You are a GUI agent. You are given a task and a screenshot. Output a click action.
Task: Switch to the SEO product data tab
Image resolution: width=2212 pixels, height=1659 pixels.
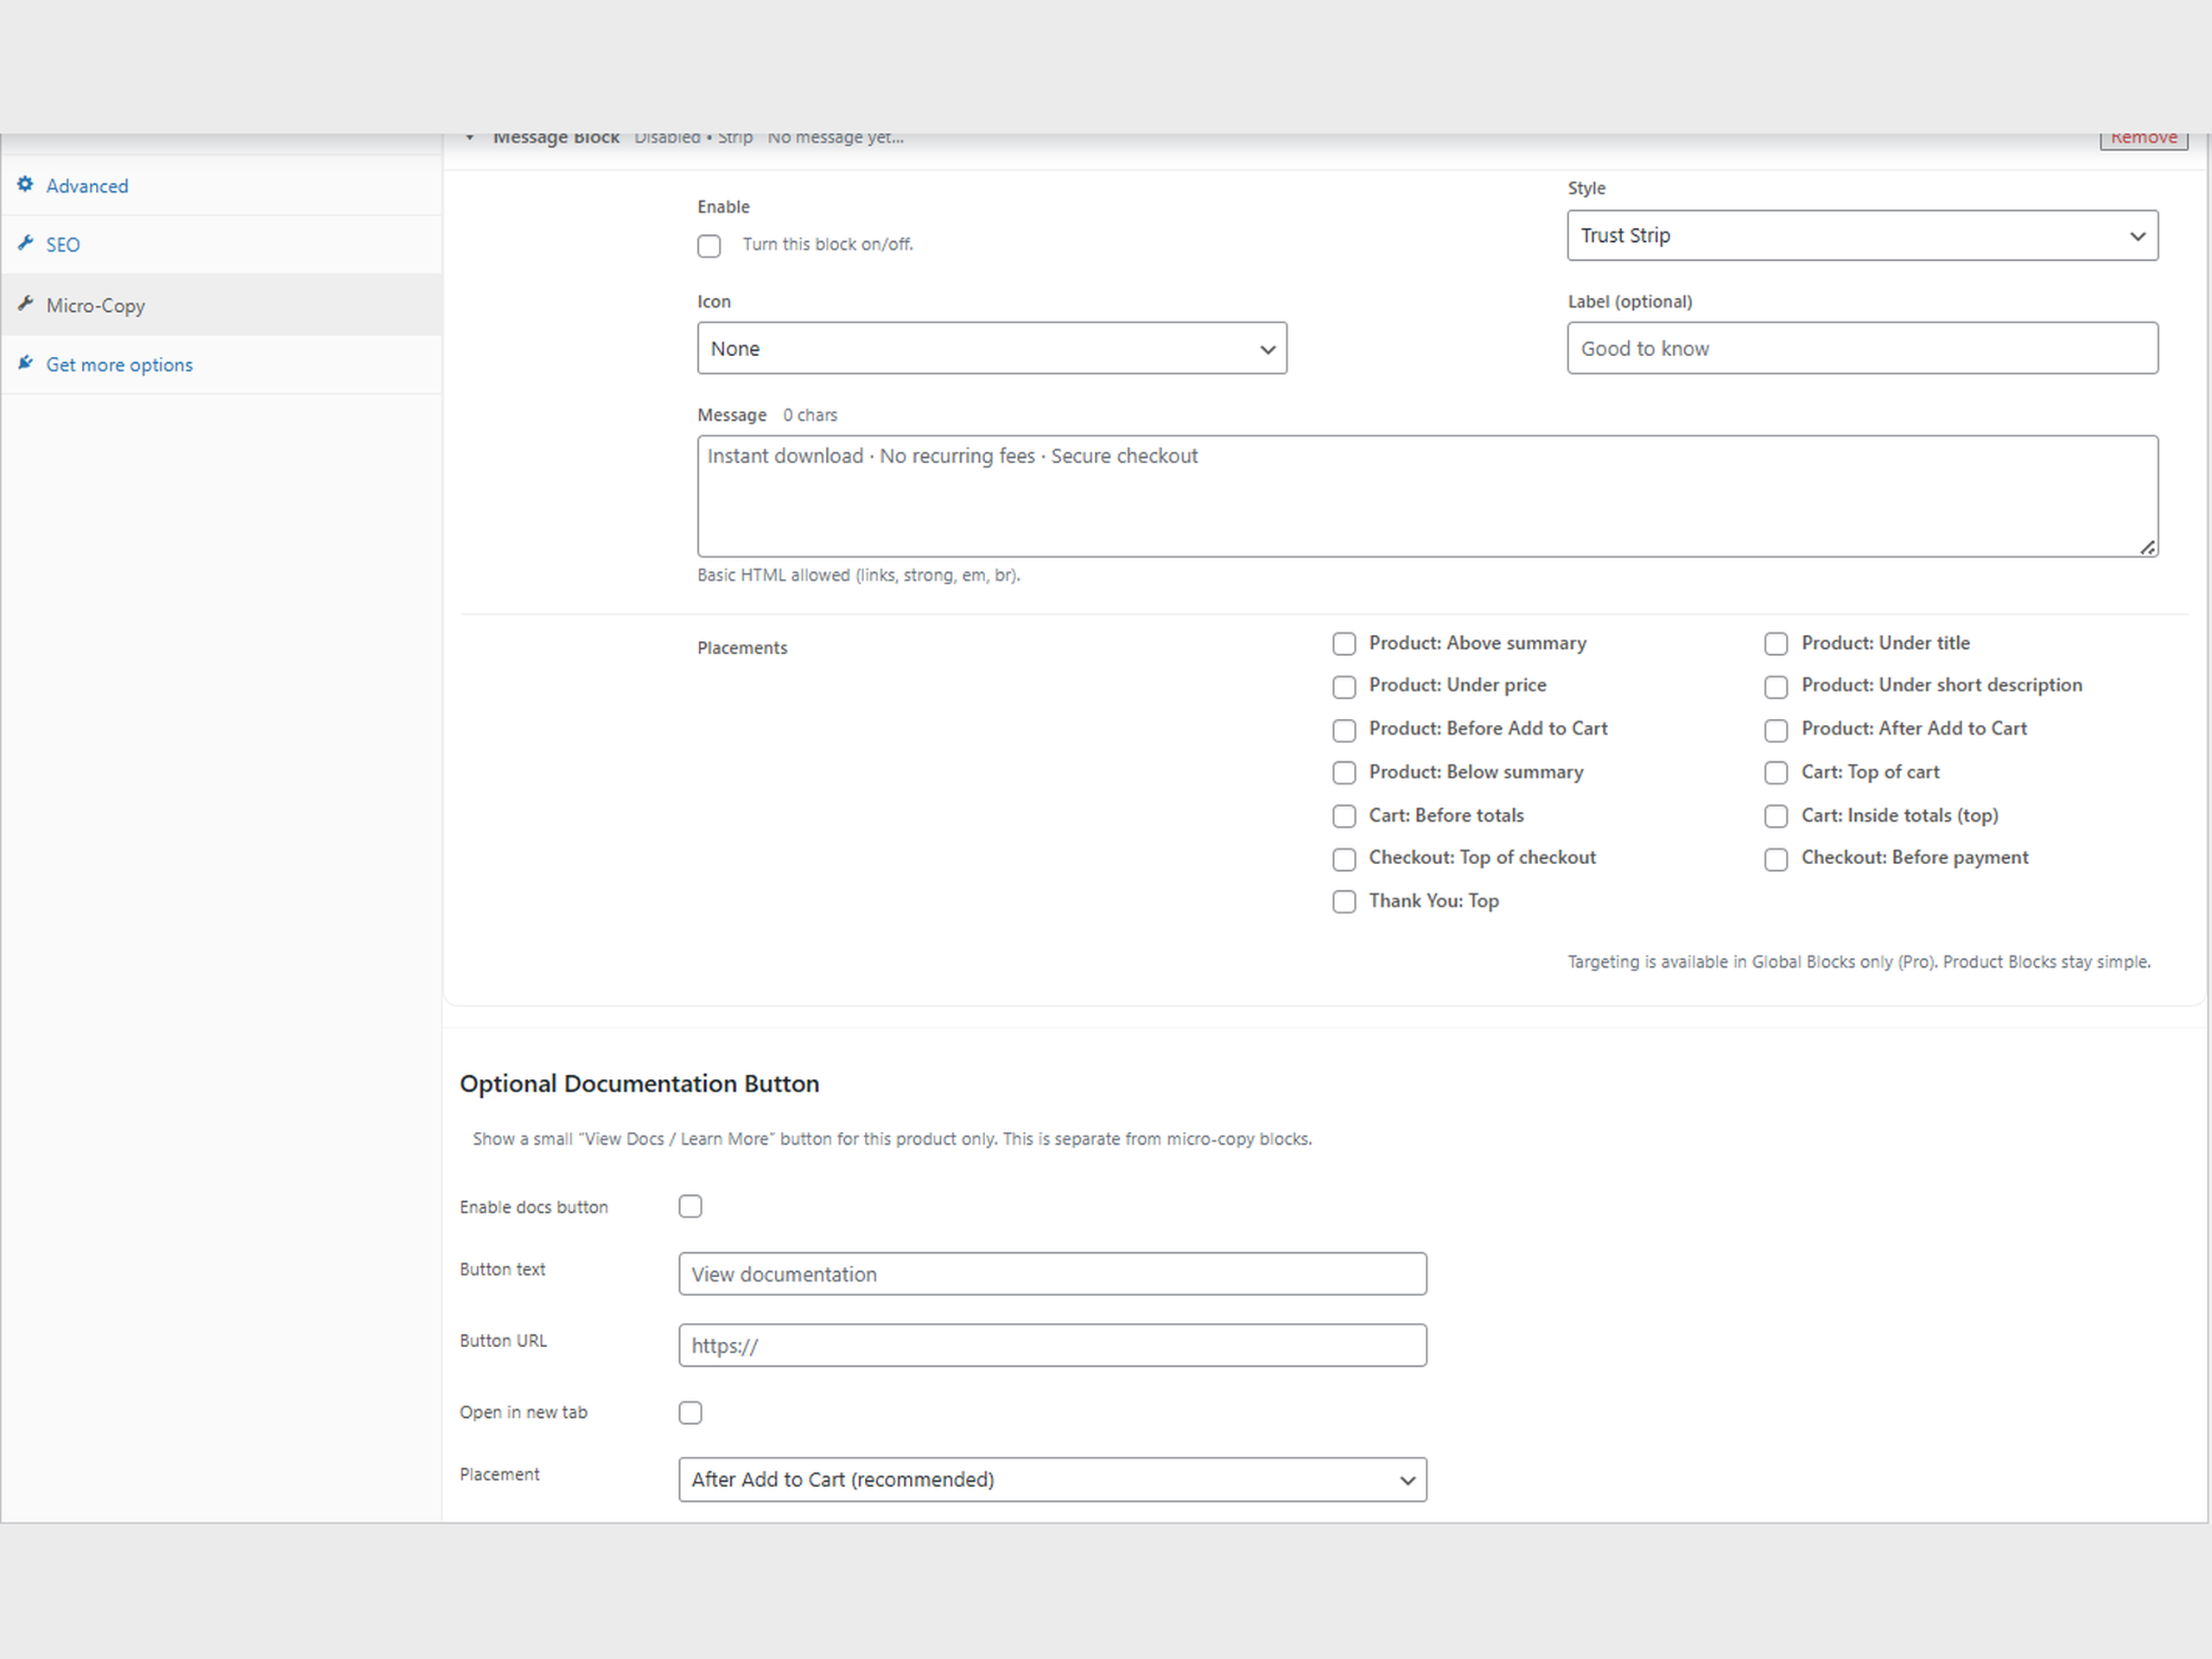63,243
